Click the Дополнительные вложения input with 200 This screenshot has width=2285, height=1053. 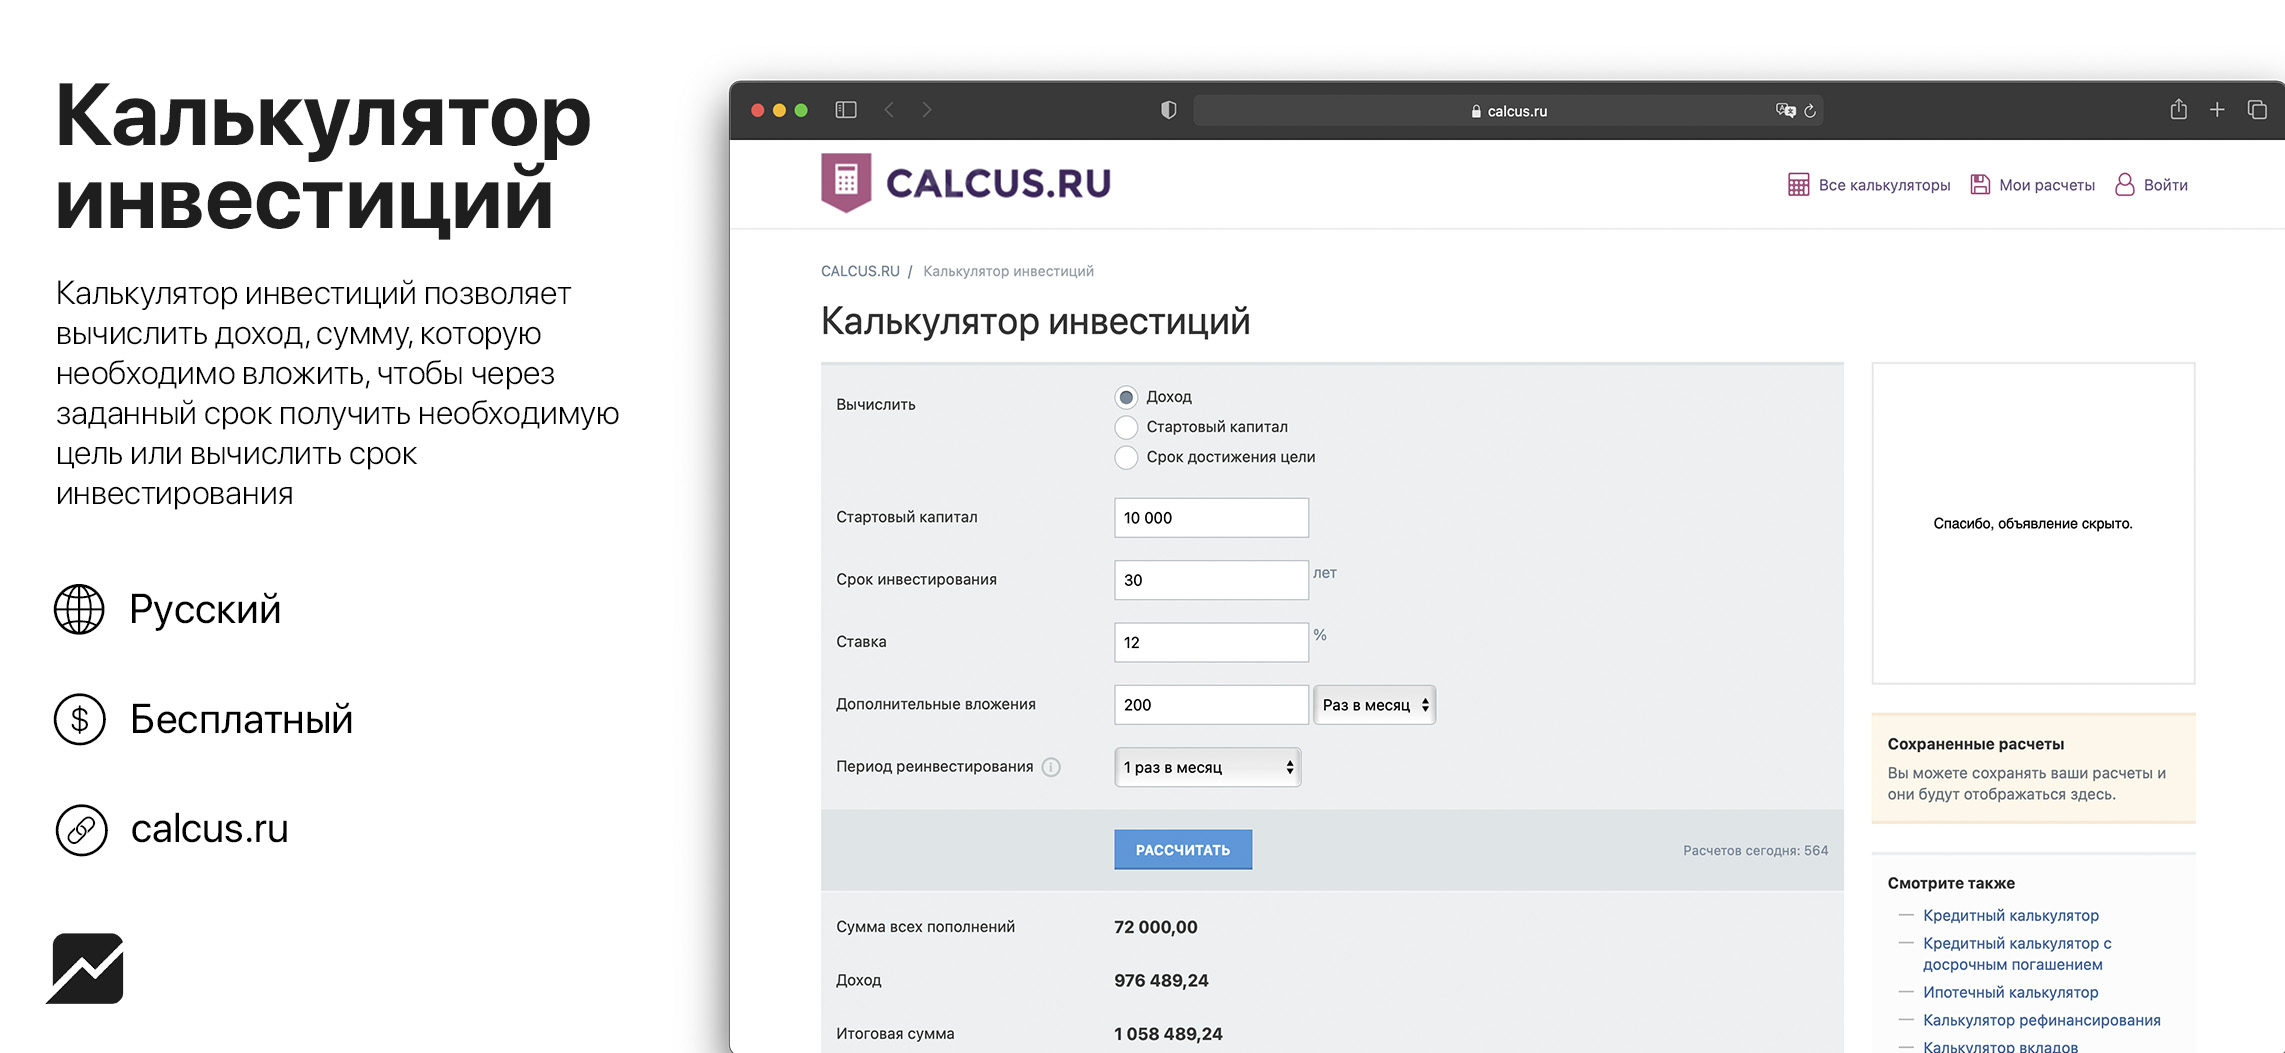[1211, 705]
